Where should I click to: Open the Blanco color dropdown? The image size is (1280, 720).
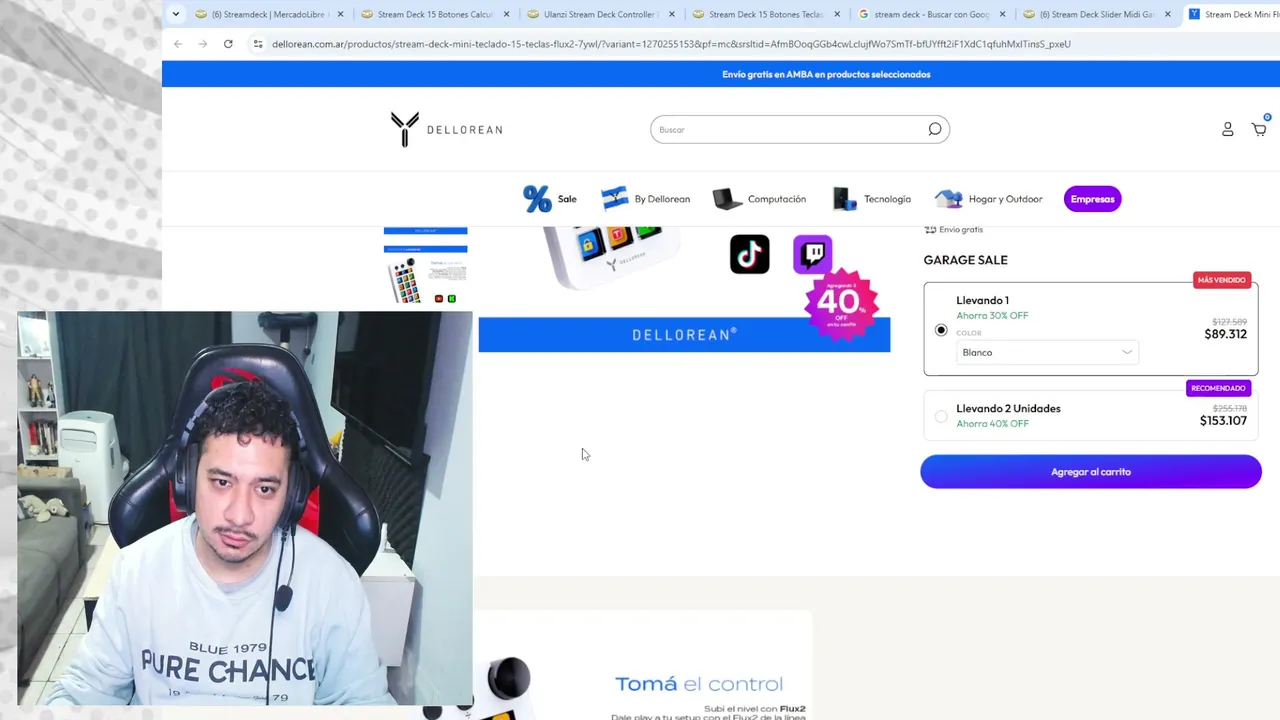(1046, 352)
